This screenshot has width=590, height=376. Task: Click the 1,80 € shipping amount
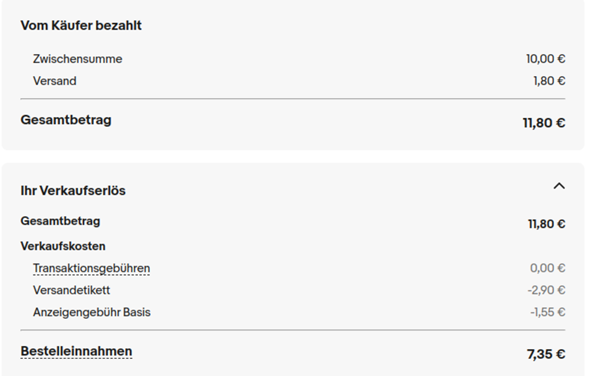pyautogui.click(x=549, y=81)
